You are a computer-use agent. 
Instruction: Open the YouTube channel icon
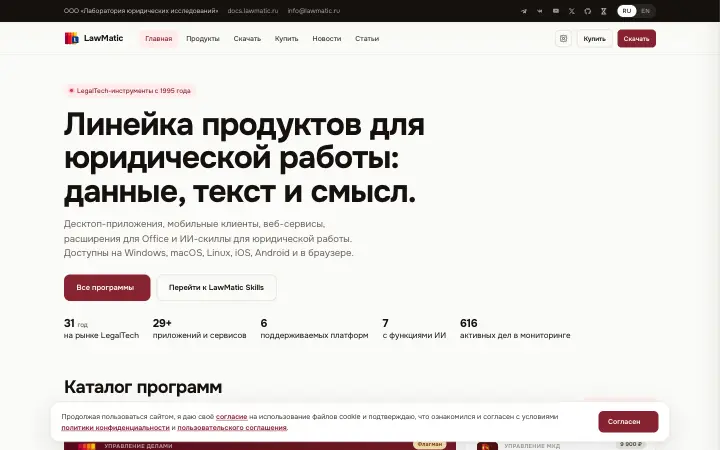tap(556, 11)
